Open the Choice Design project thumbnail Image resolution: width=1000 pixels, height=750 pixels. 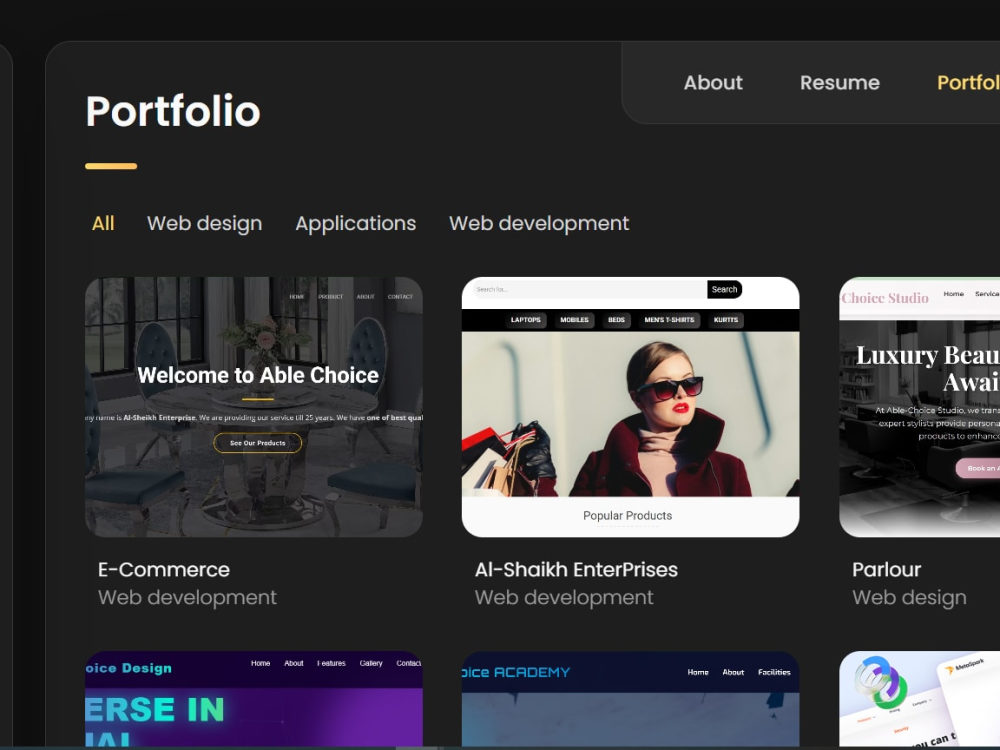click(x=254, y=698)
